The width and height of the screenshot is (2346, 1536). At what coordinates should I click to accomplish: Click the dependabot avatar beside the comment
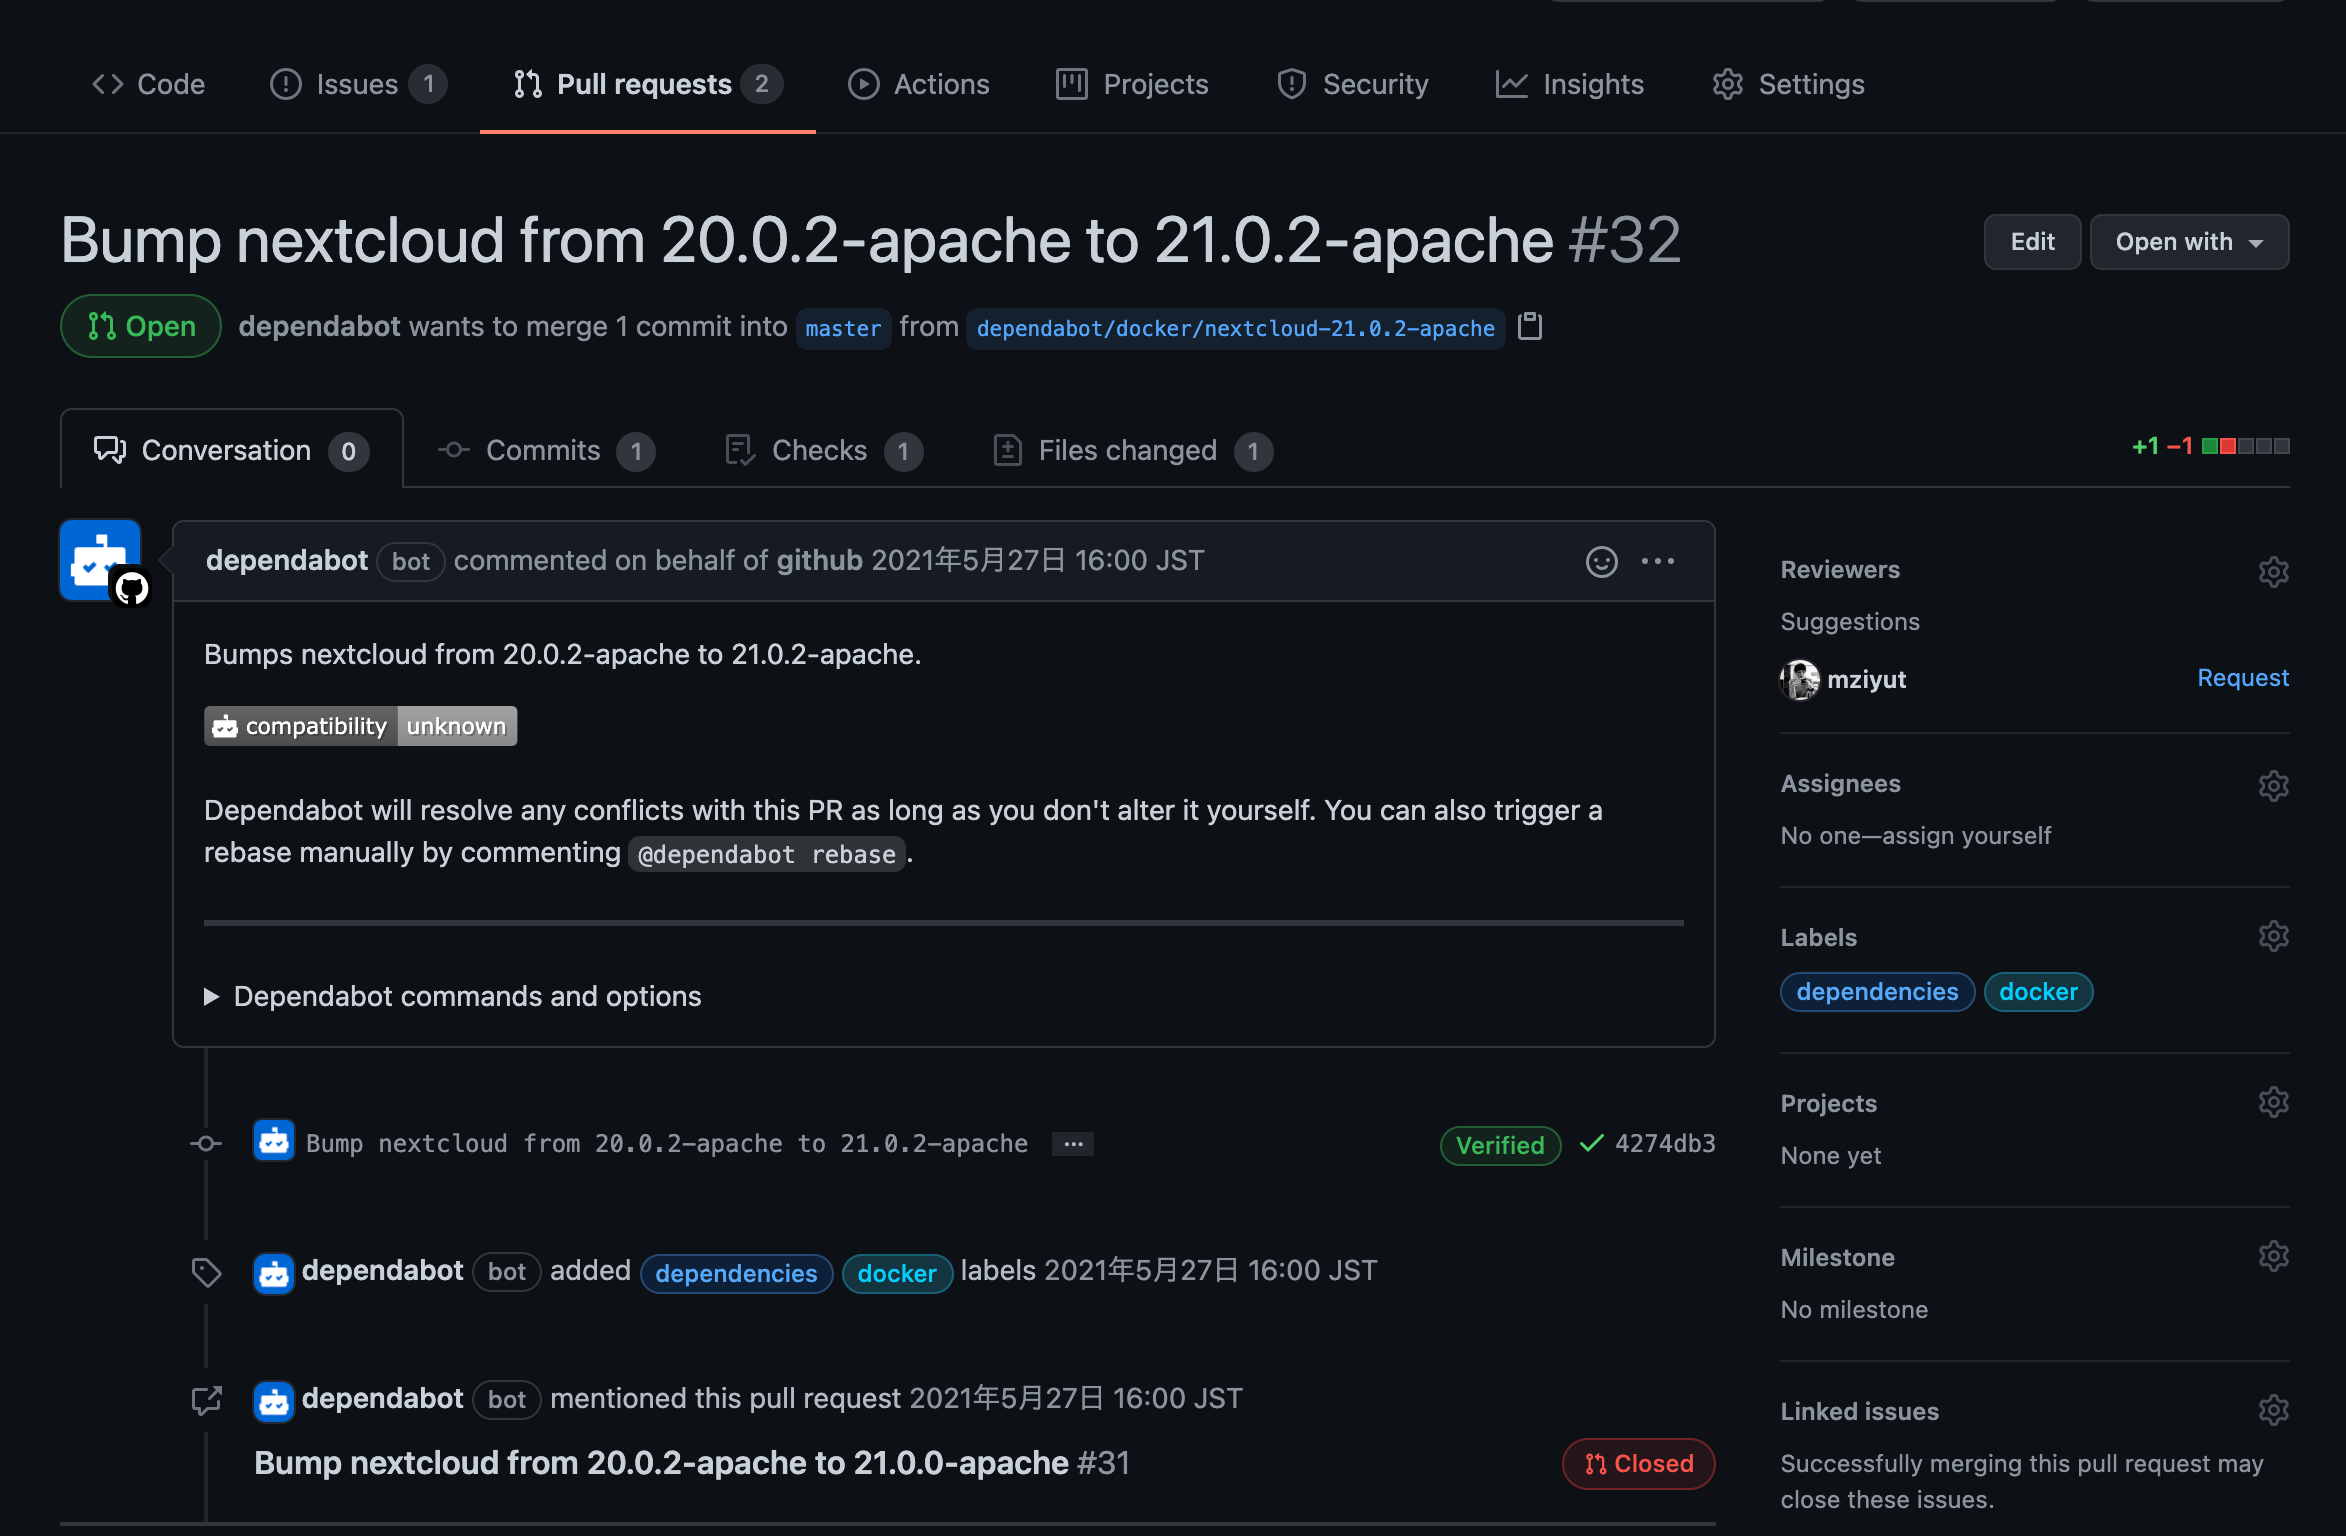coord(100,560)
